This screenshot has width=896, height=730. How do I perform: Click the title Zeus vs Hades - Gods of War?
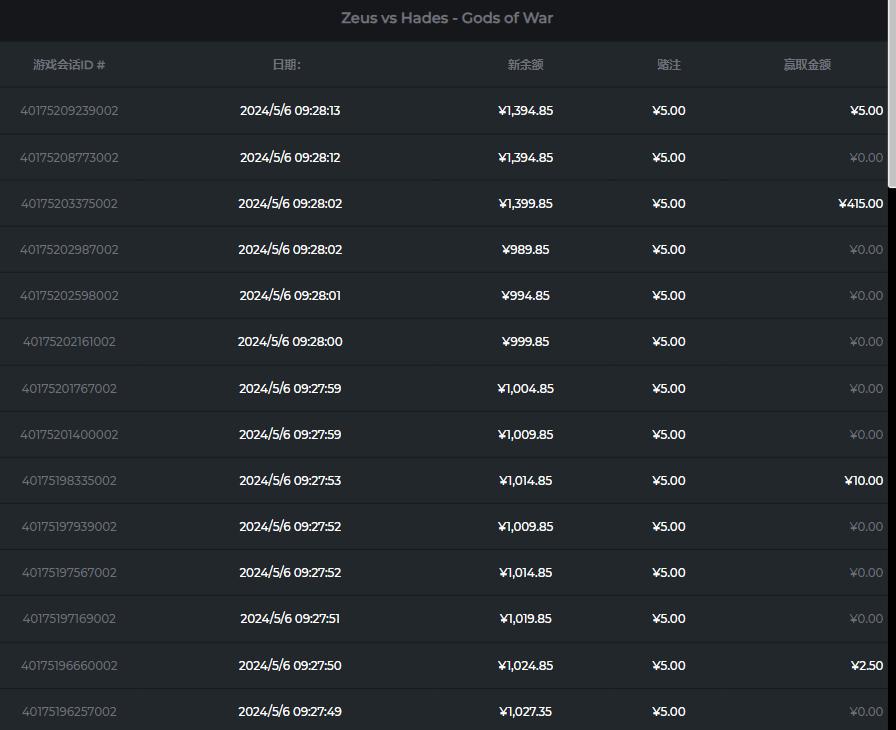(x=447, y=18)
